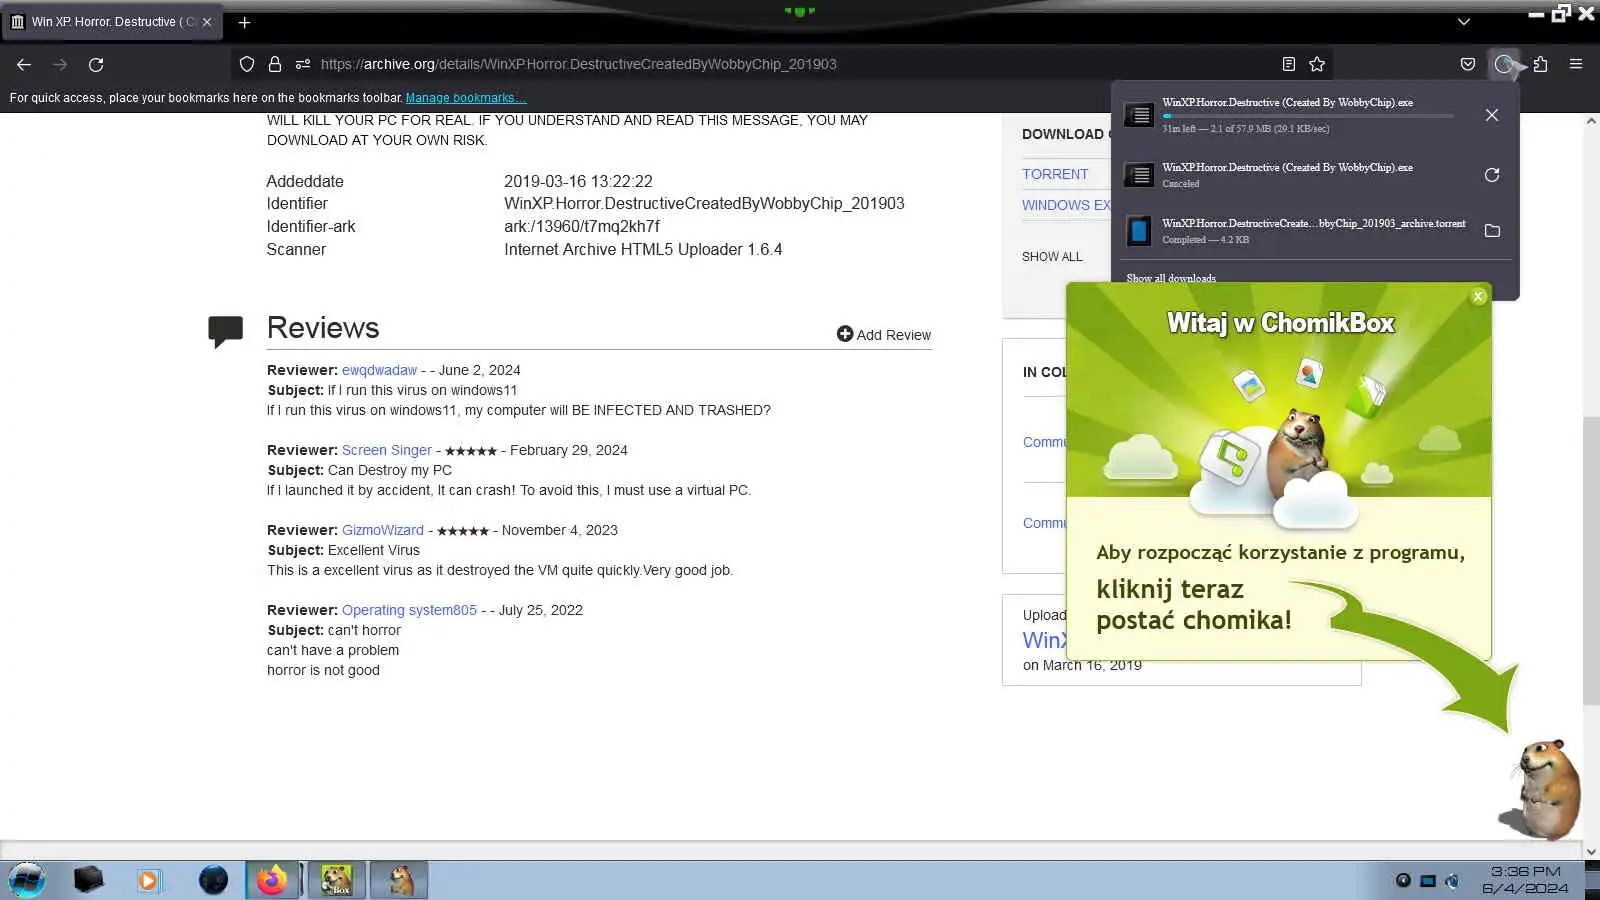
Task: Toggle the Firefox downloads panel button
Action: [x=1504, y=64]
